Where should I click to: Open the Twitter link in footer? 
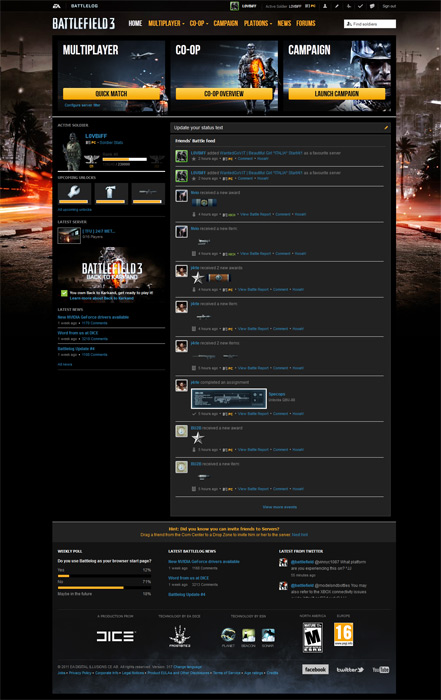350,669
